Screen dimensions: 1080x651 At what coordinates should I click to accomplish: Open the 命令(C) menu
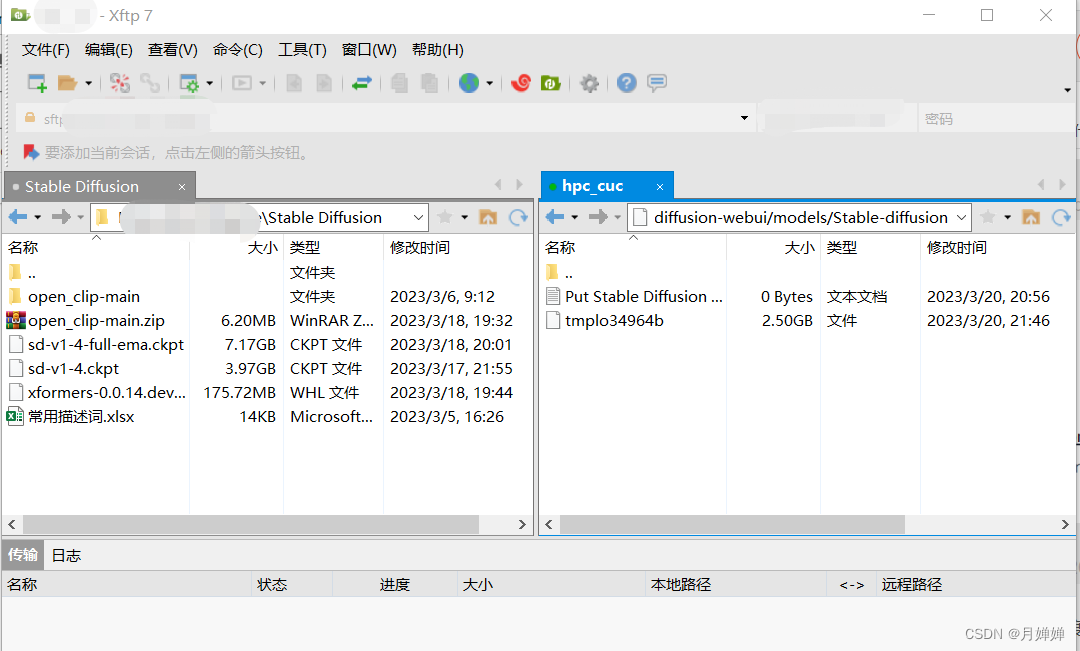click(238, 50)
